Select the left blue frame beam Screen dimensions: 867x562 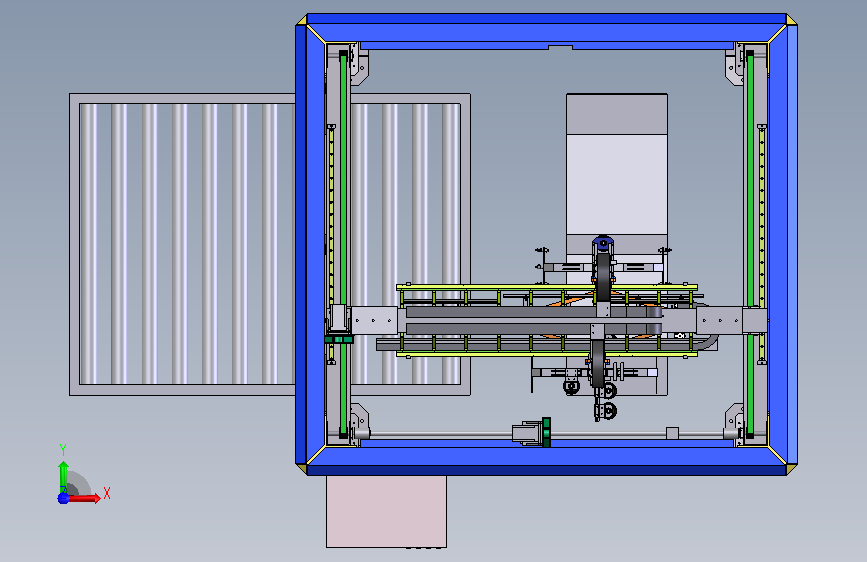309,244
